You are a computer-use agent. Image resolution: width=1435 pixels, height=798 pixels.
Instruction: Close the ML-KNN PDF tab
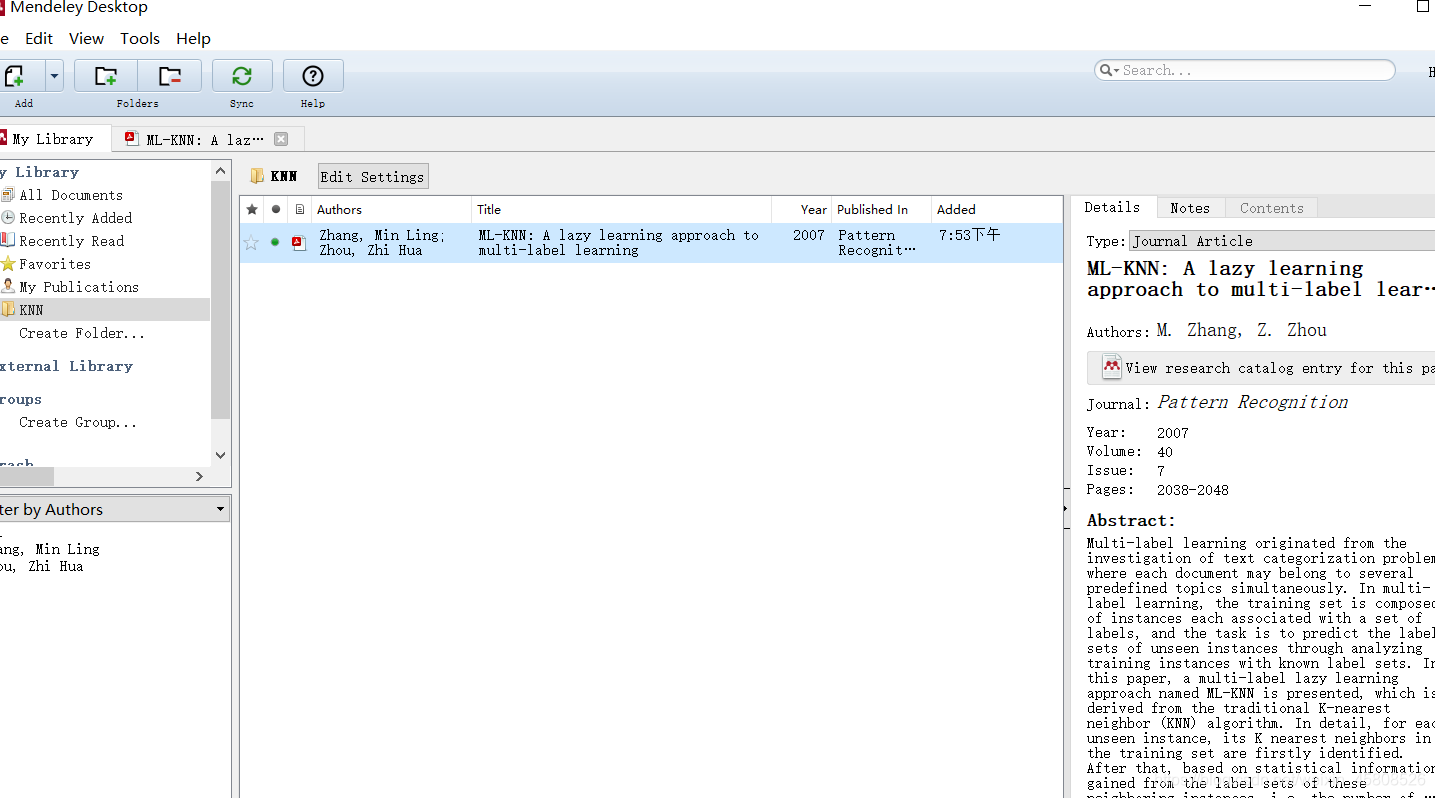[x=281, y=139]
